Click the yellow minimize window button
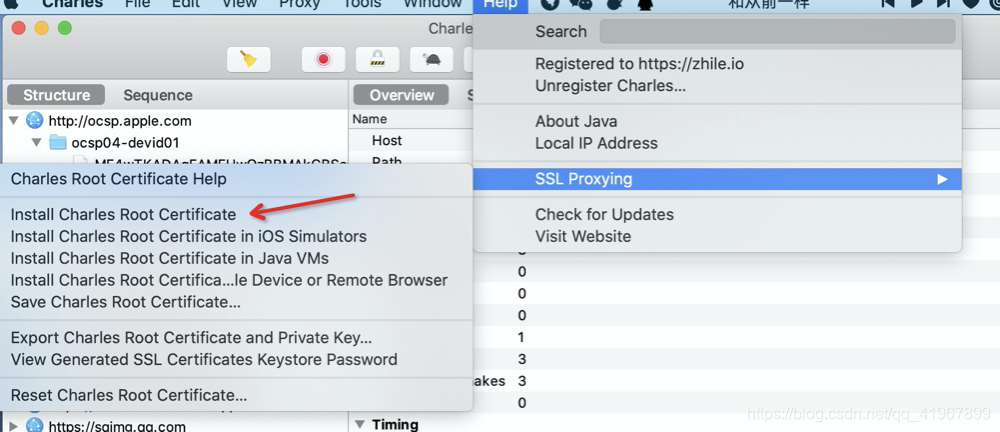This screenshot has height=432, width=1000. (x=41, y=28)
